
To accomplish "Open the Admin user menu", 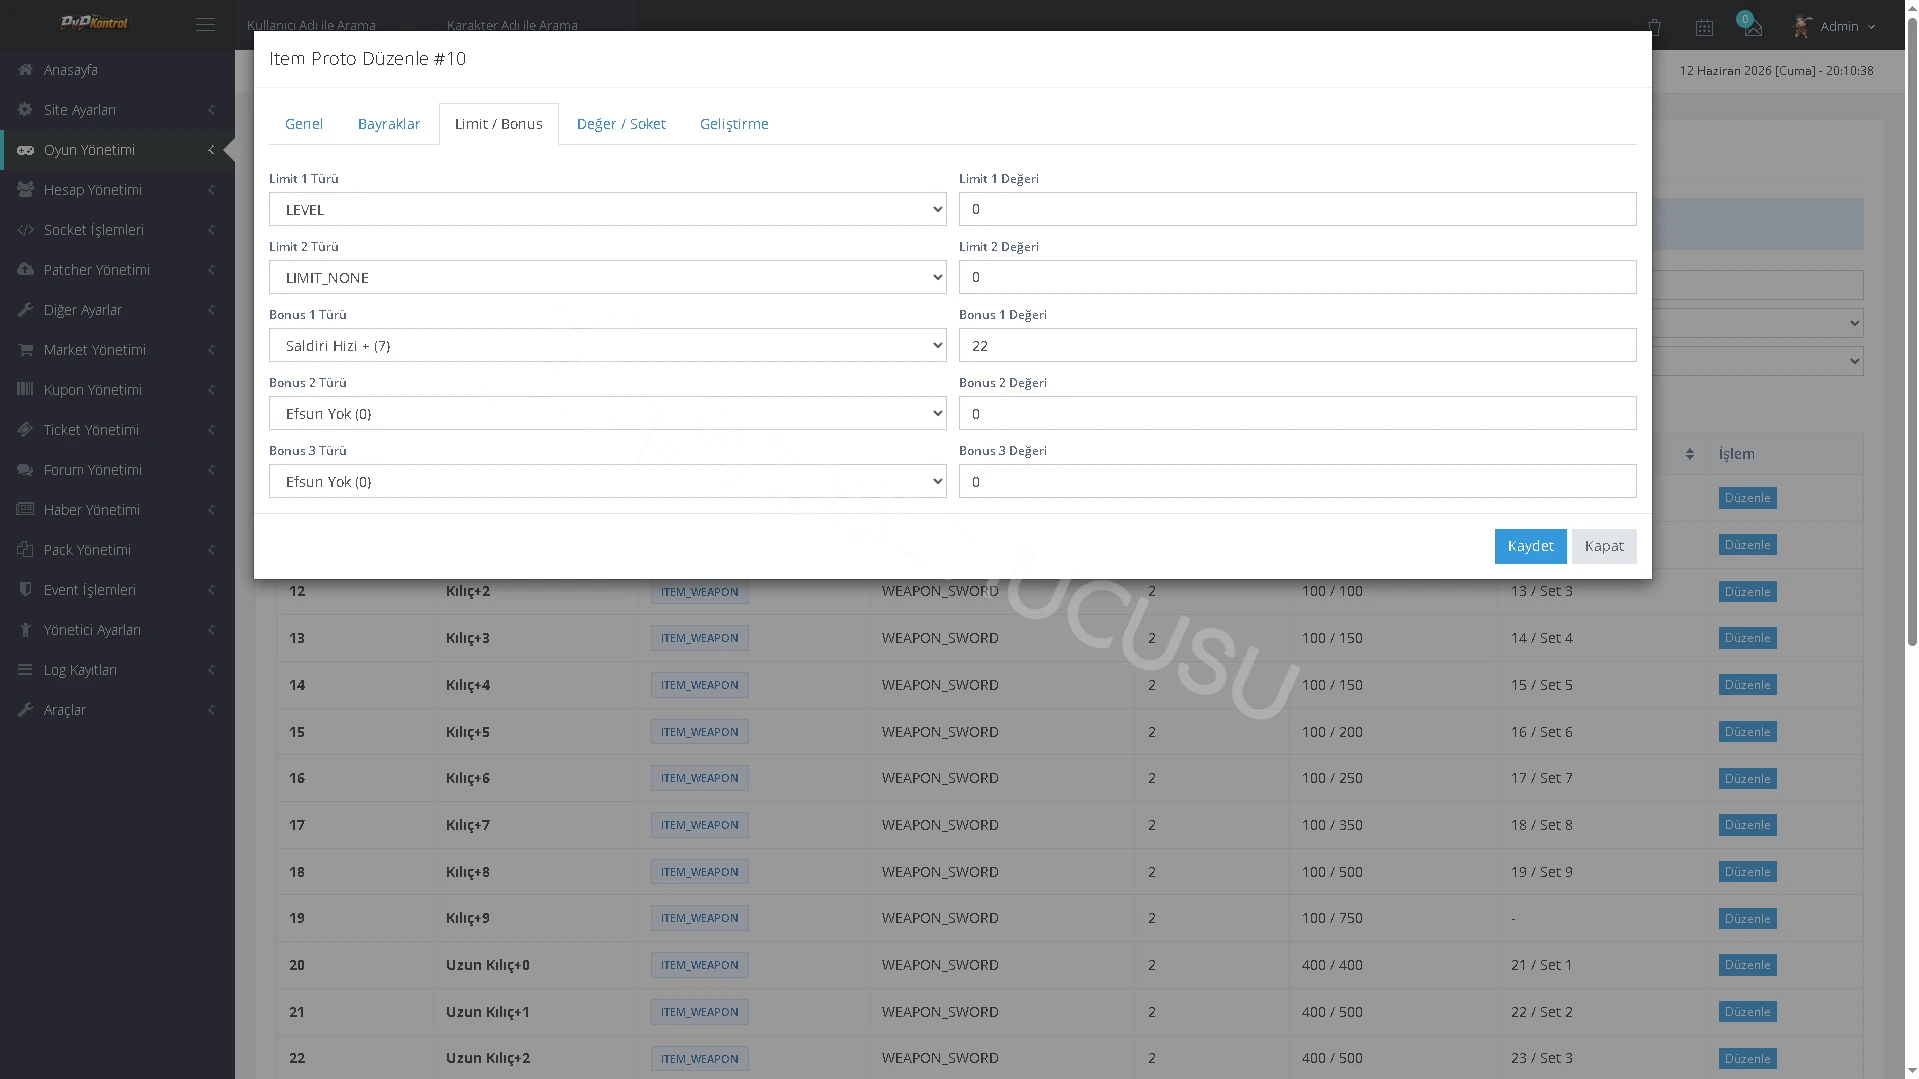I will (1835, 27).
